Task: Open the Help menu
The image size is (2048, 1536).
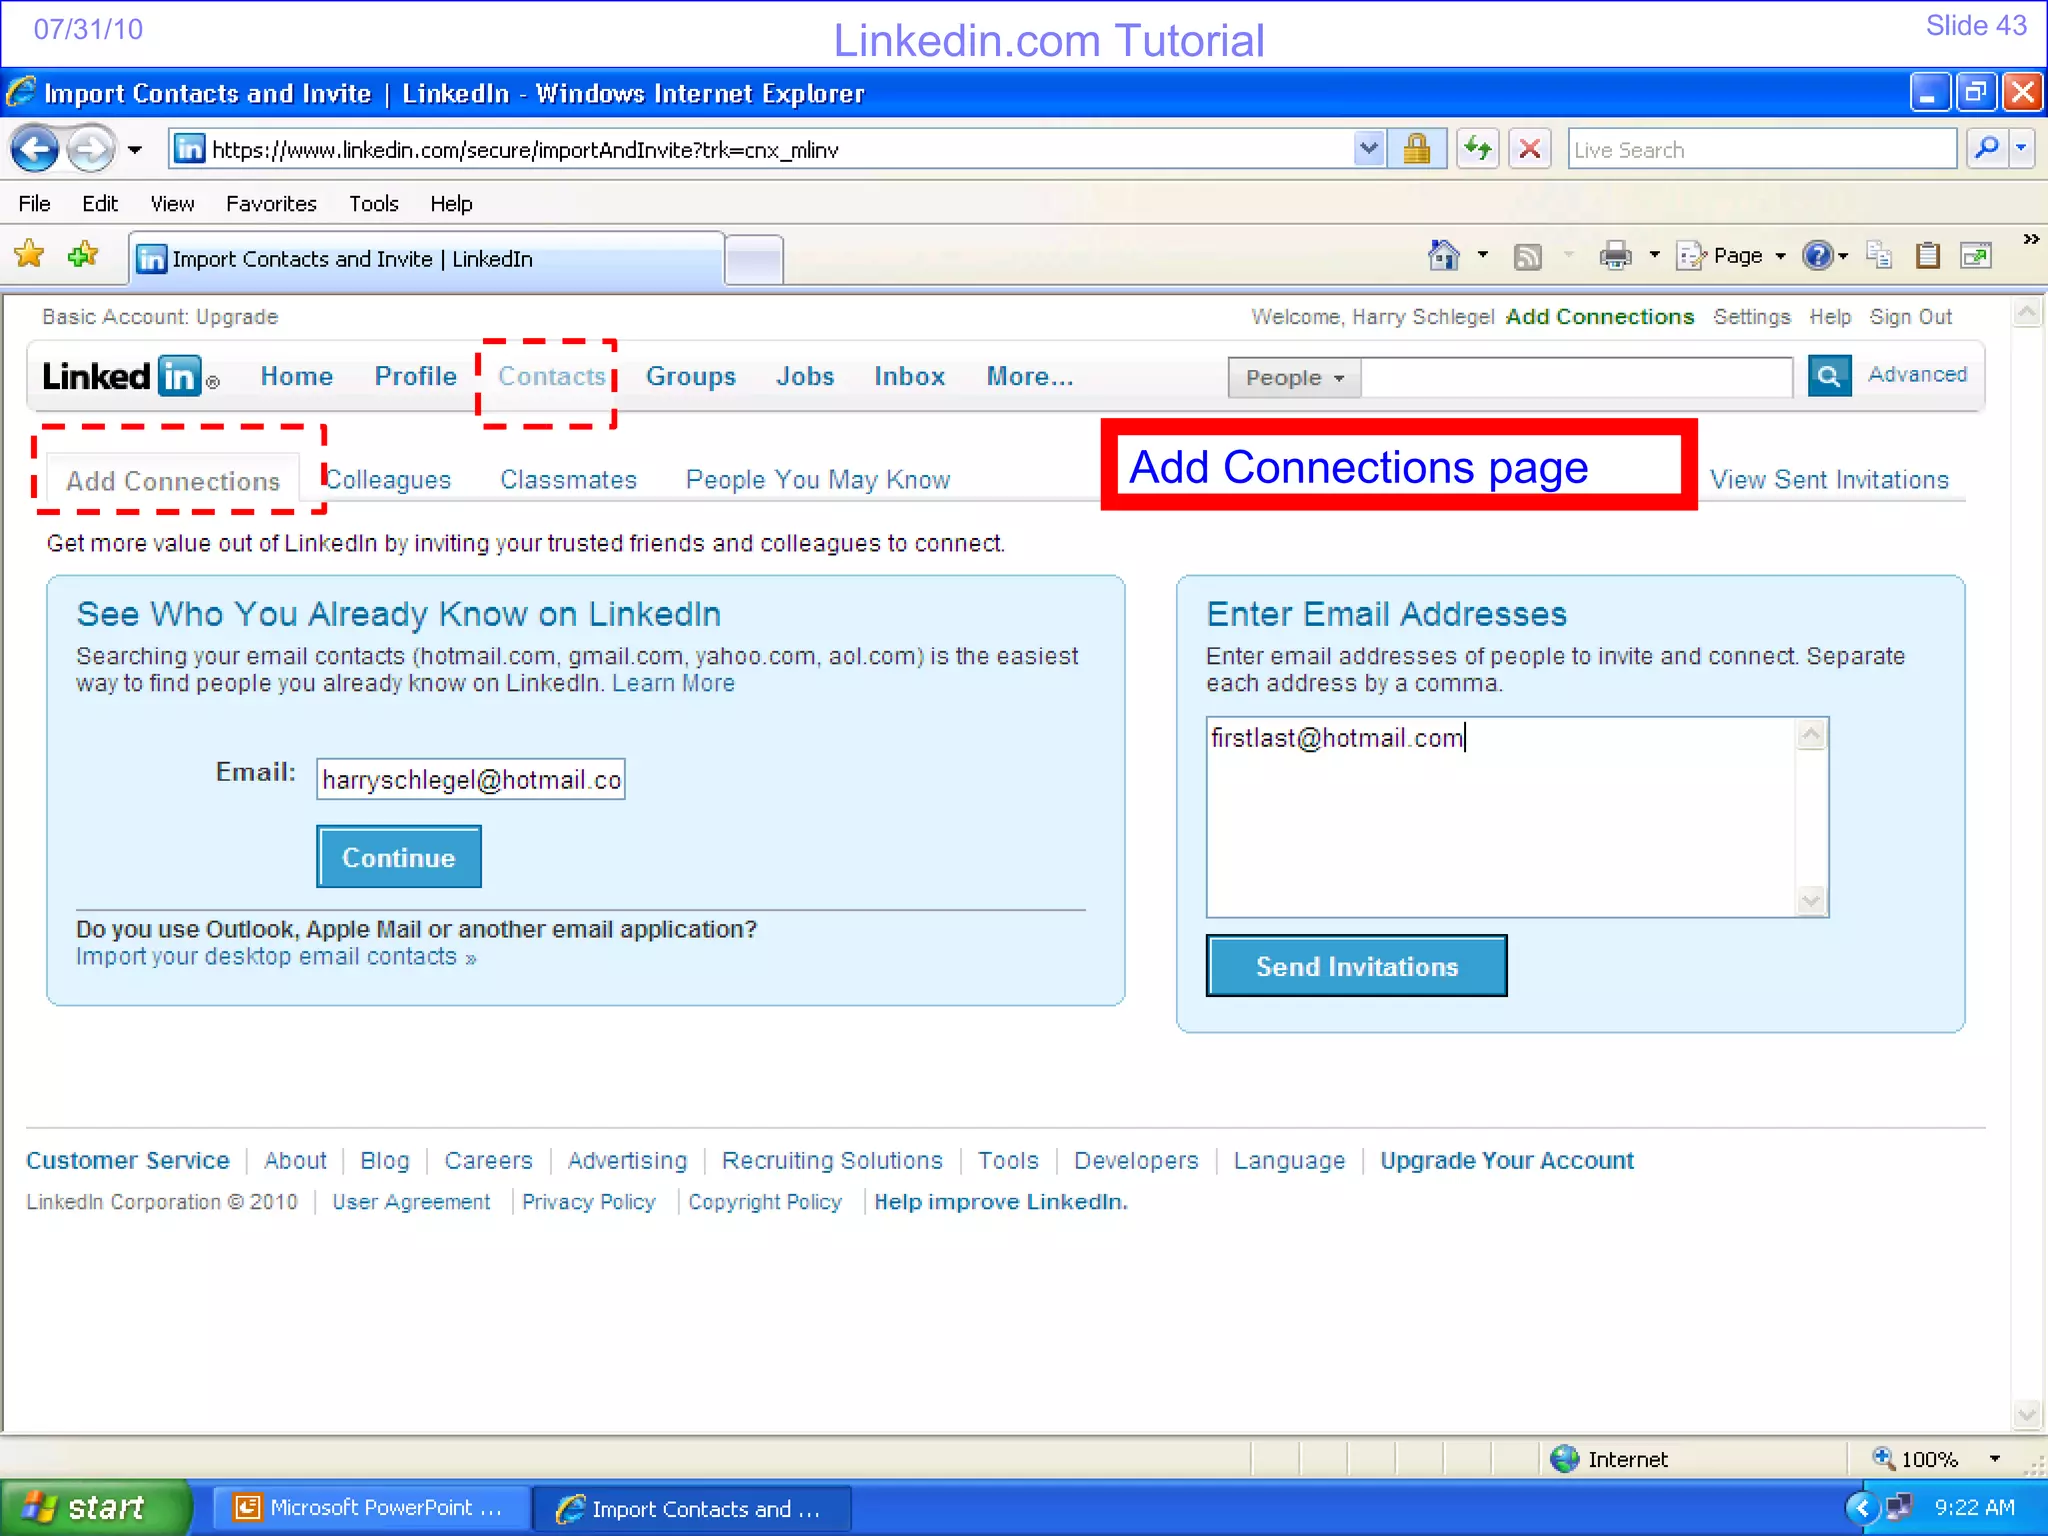Action: coord(451,204)
